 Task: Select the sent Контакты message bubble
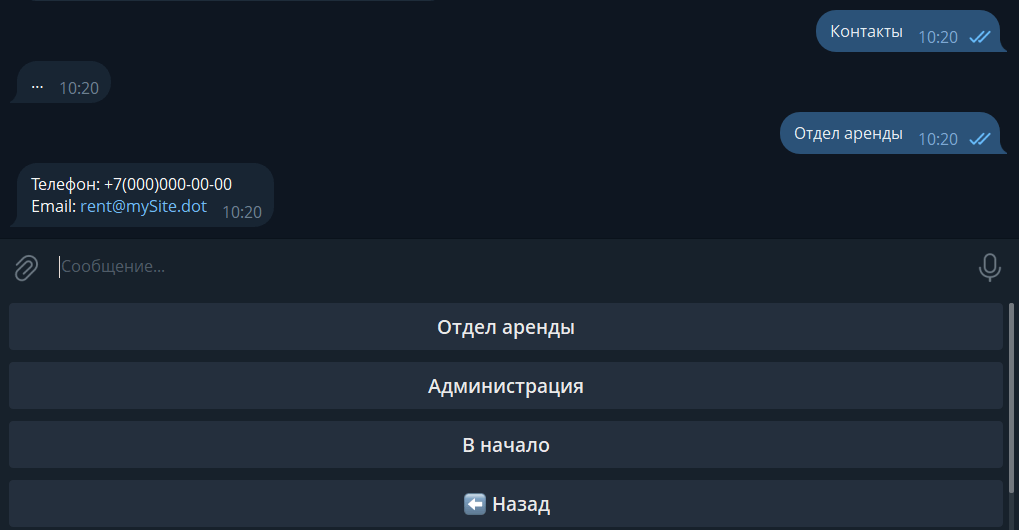pyautogui.click(x=866, y=32)
